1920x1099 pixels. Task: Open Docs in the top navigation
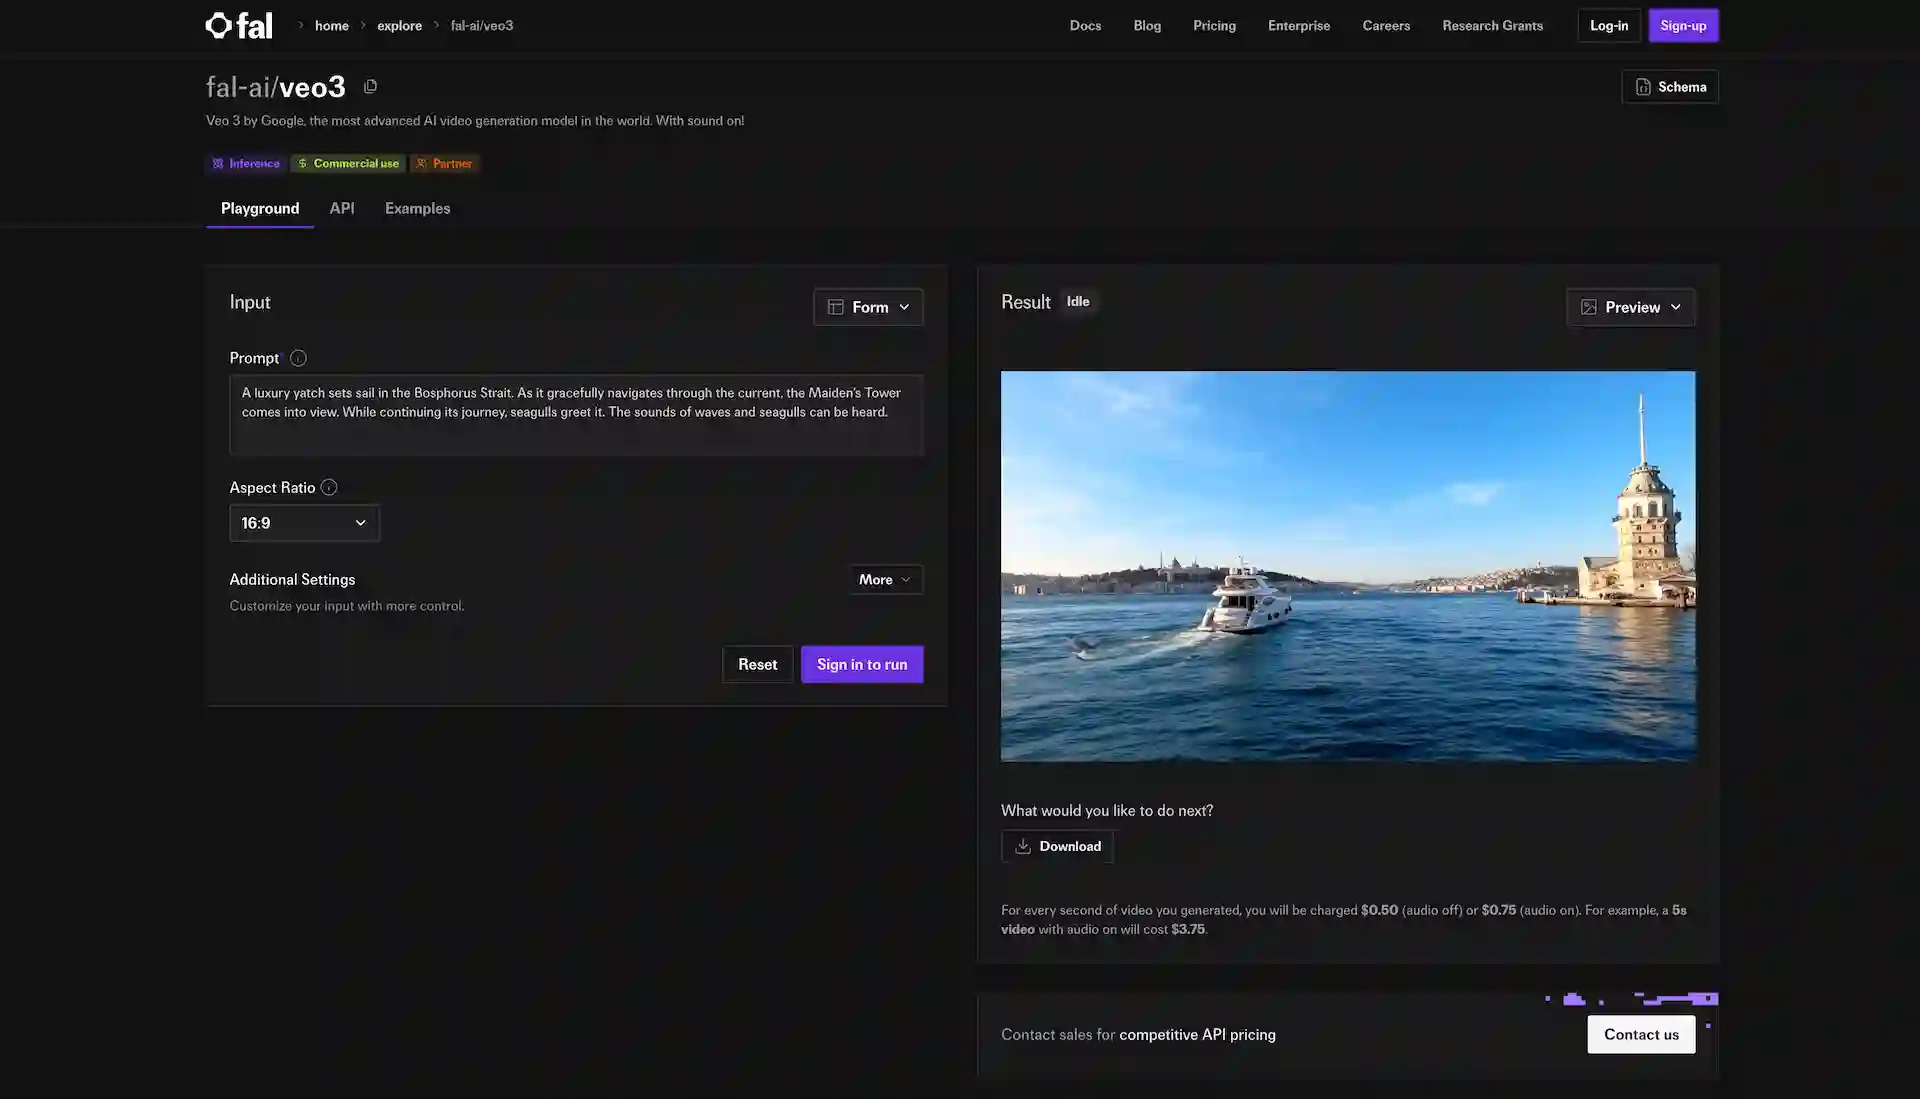1085,25
